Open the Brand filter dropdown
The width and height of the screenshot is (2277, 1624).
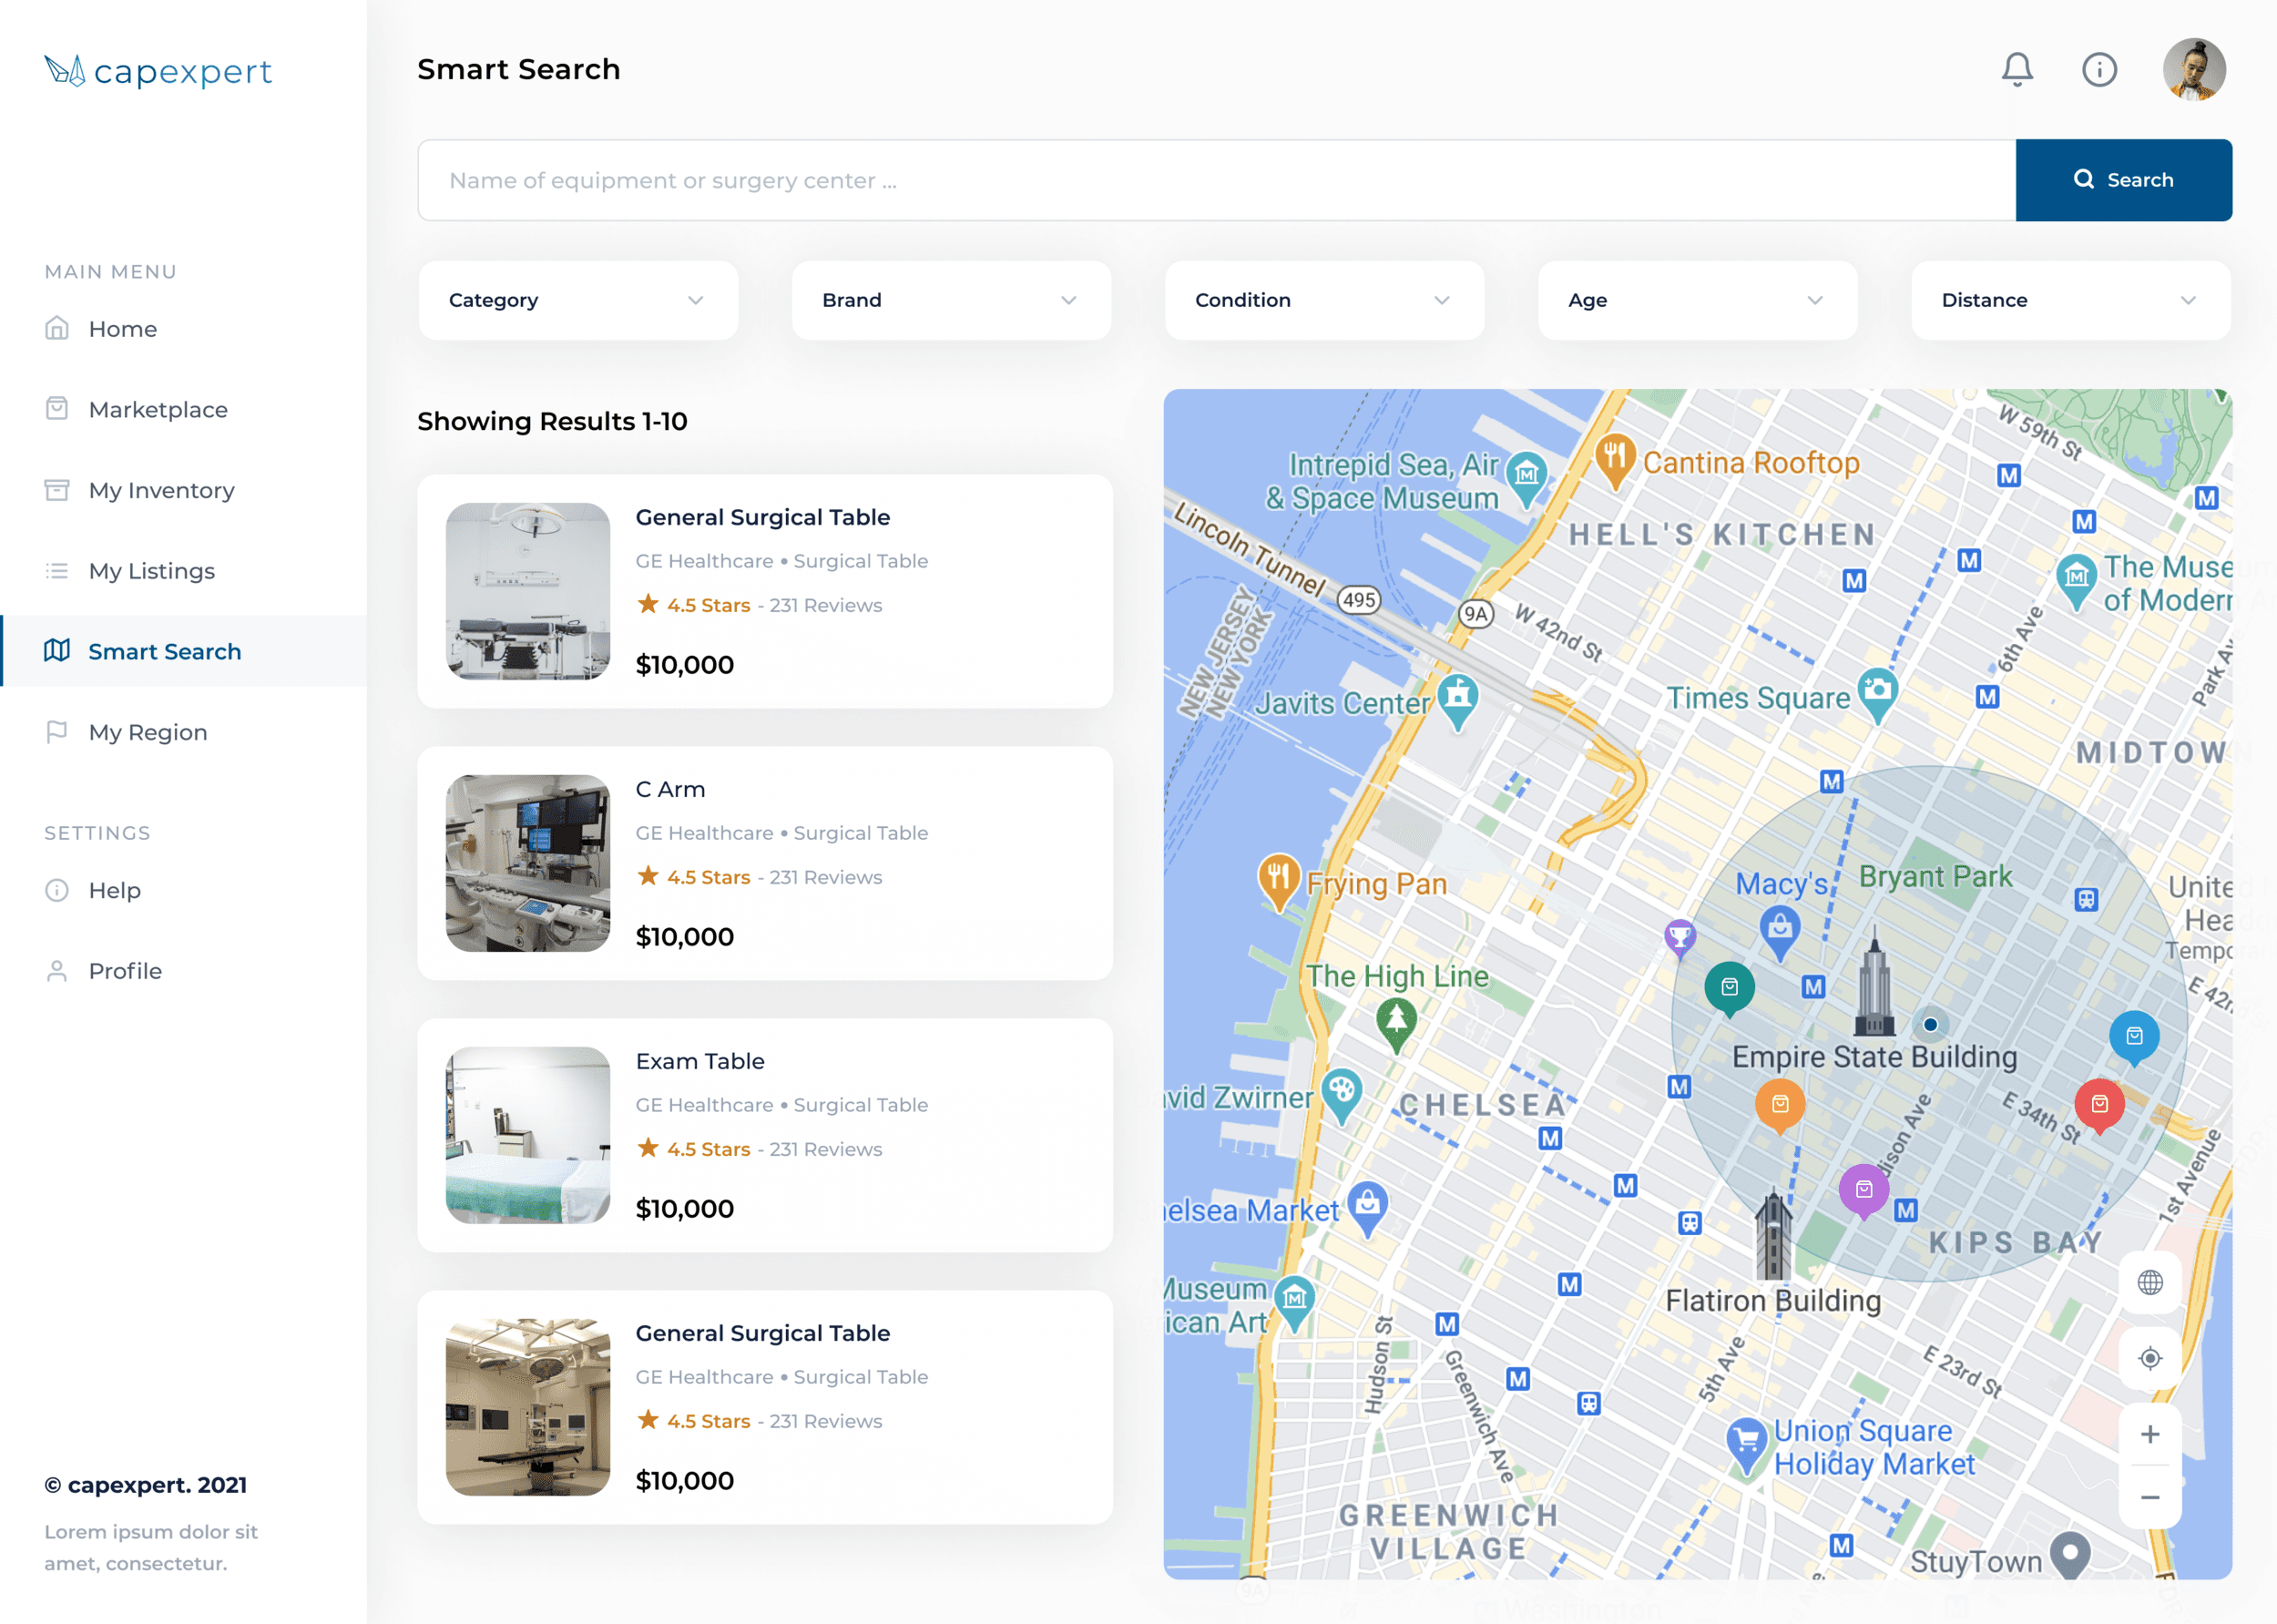[x=950, y=300]
